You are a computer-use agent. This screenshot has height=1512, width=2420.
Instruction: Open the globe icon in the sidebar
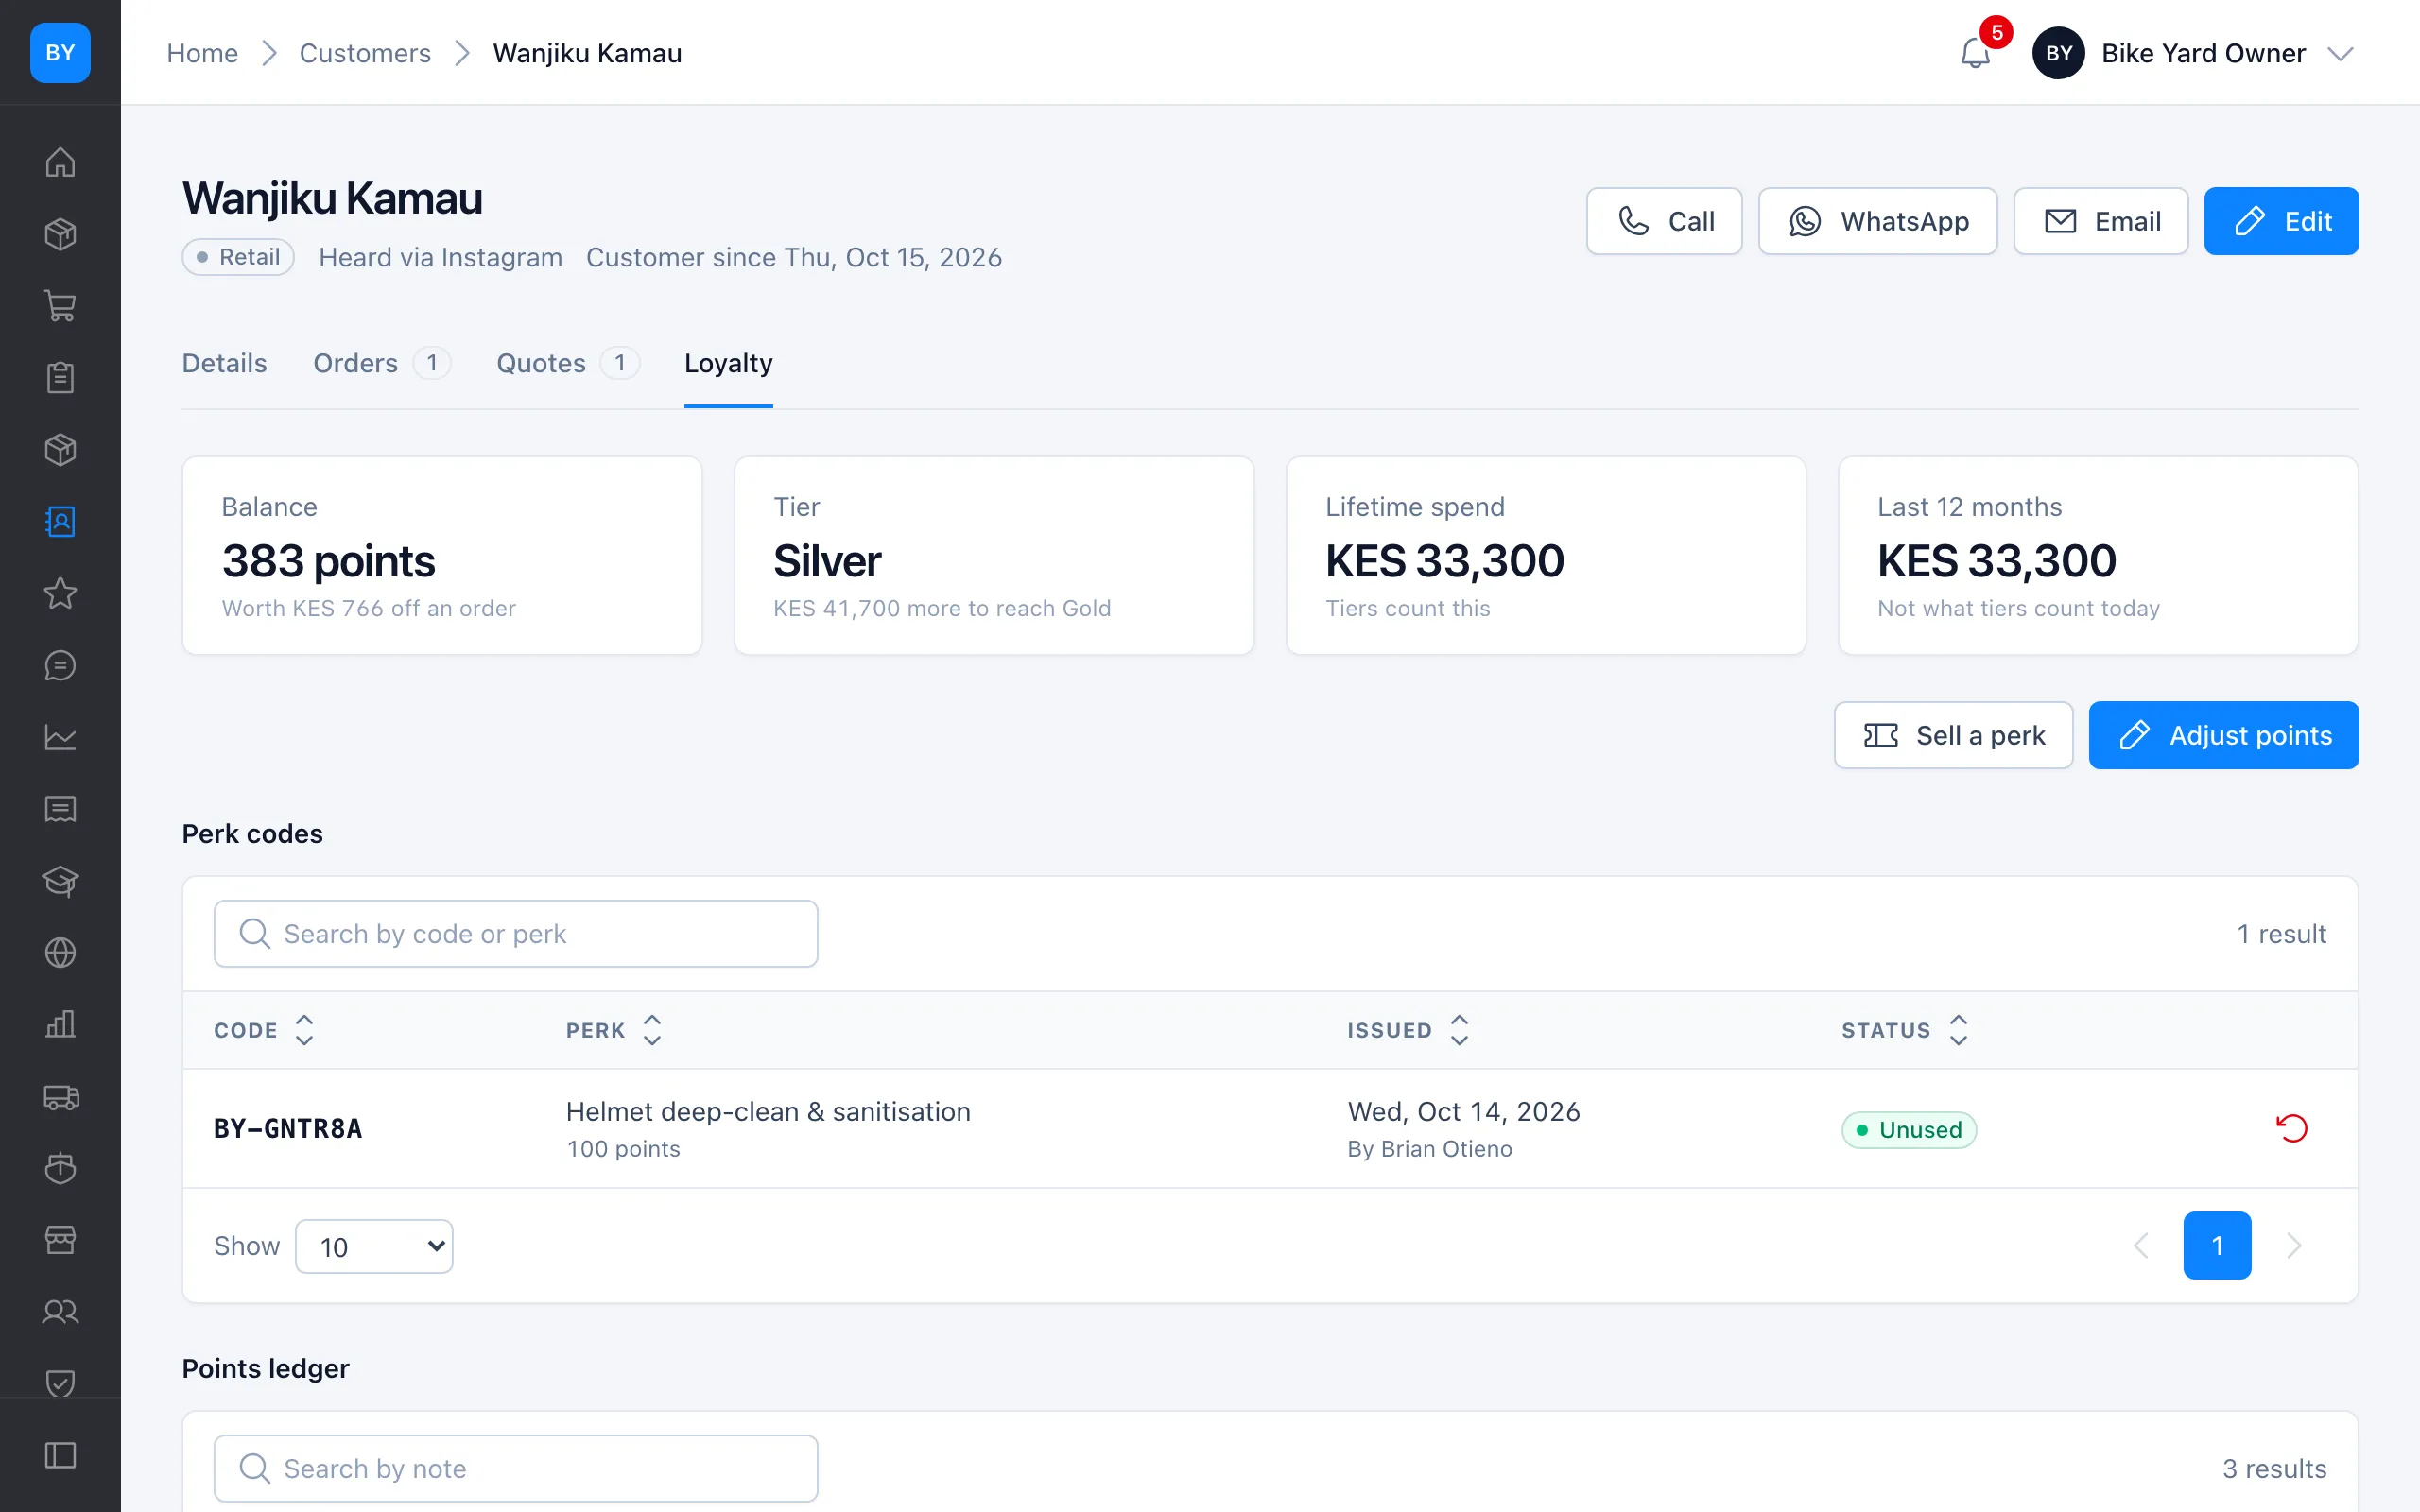60,953
